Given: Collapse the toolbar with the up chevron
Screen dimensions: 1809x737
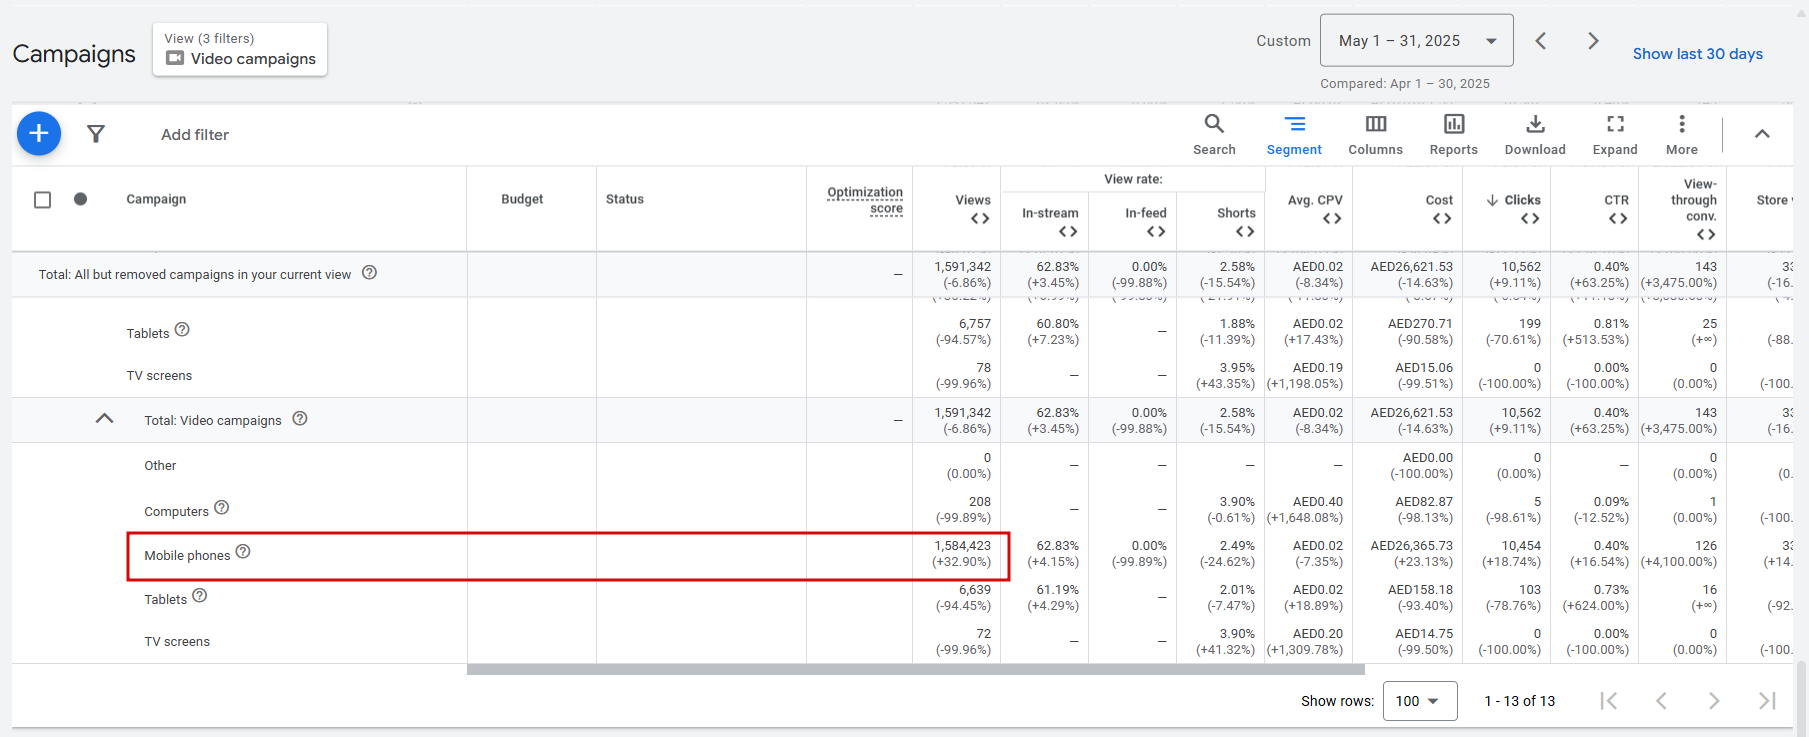Looking at the screenshot, I should click(x=1762, y=134).
